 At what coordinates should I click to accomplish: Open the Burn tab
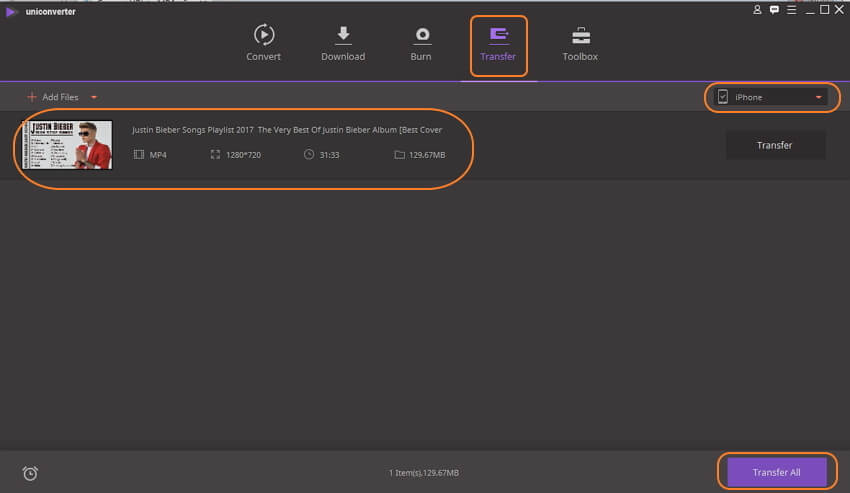coord(421,43)
